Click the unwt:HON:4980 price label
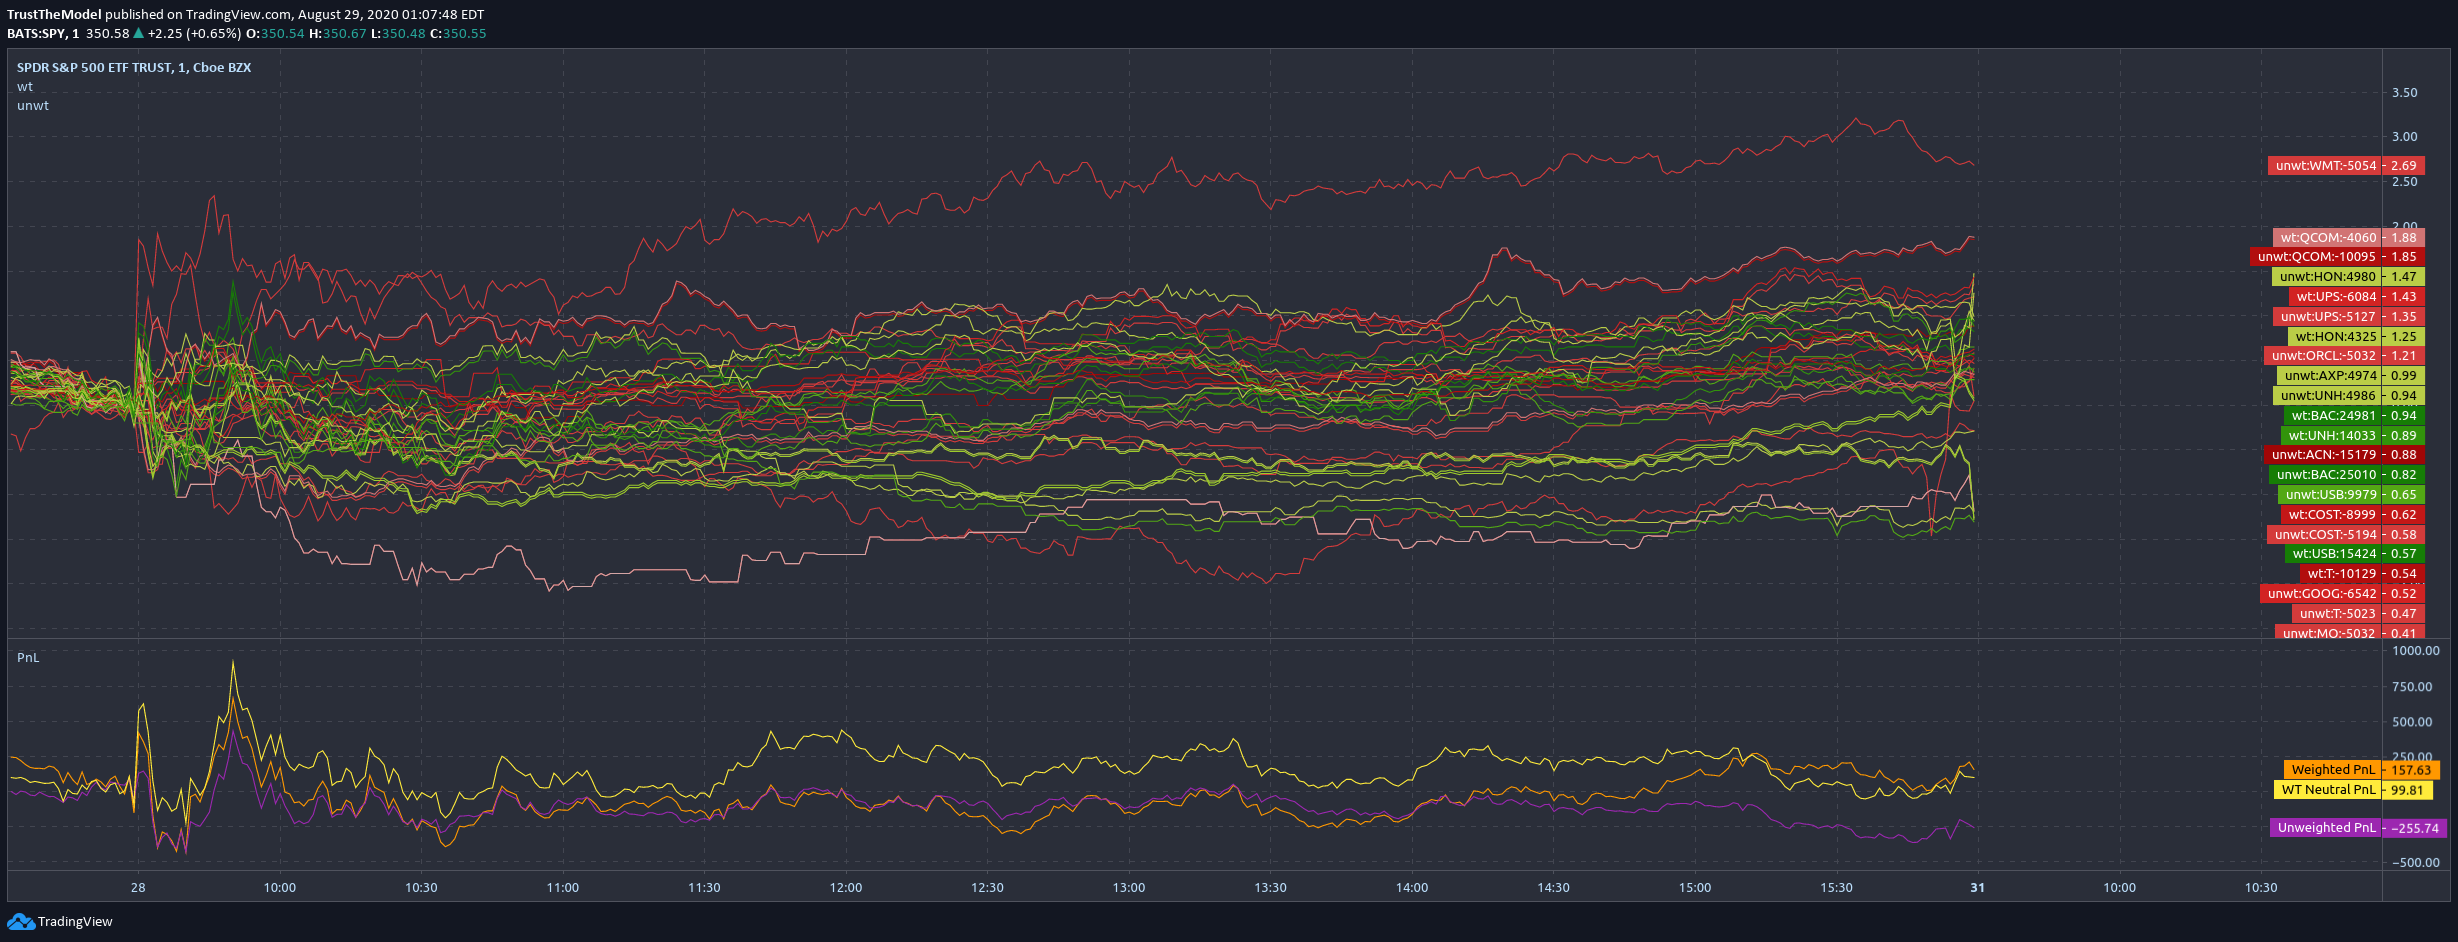The height and width of the screenshot is (942, 2458). [x=2348, y=276]
